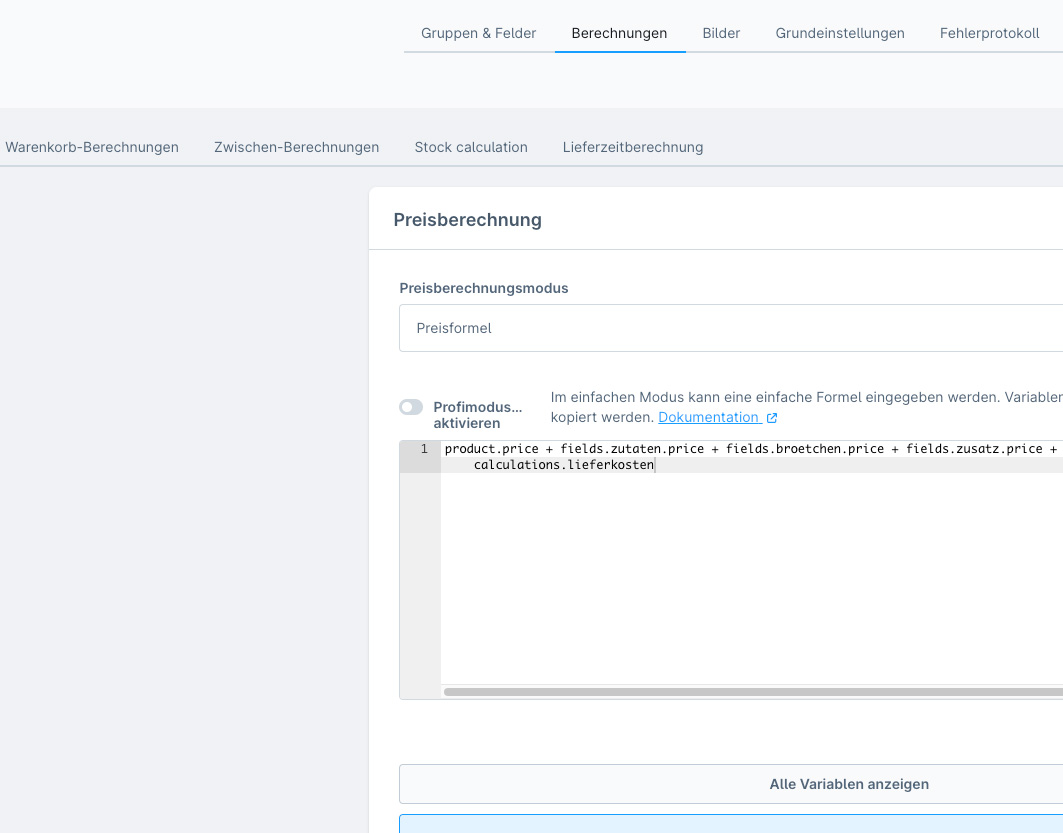Select the Stock calculation sub-tab
The image size is (1063, 833).
tap(471, 147)
